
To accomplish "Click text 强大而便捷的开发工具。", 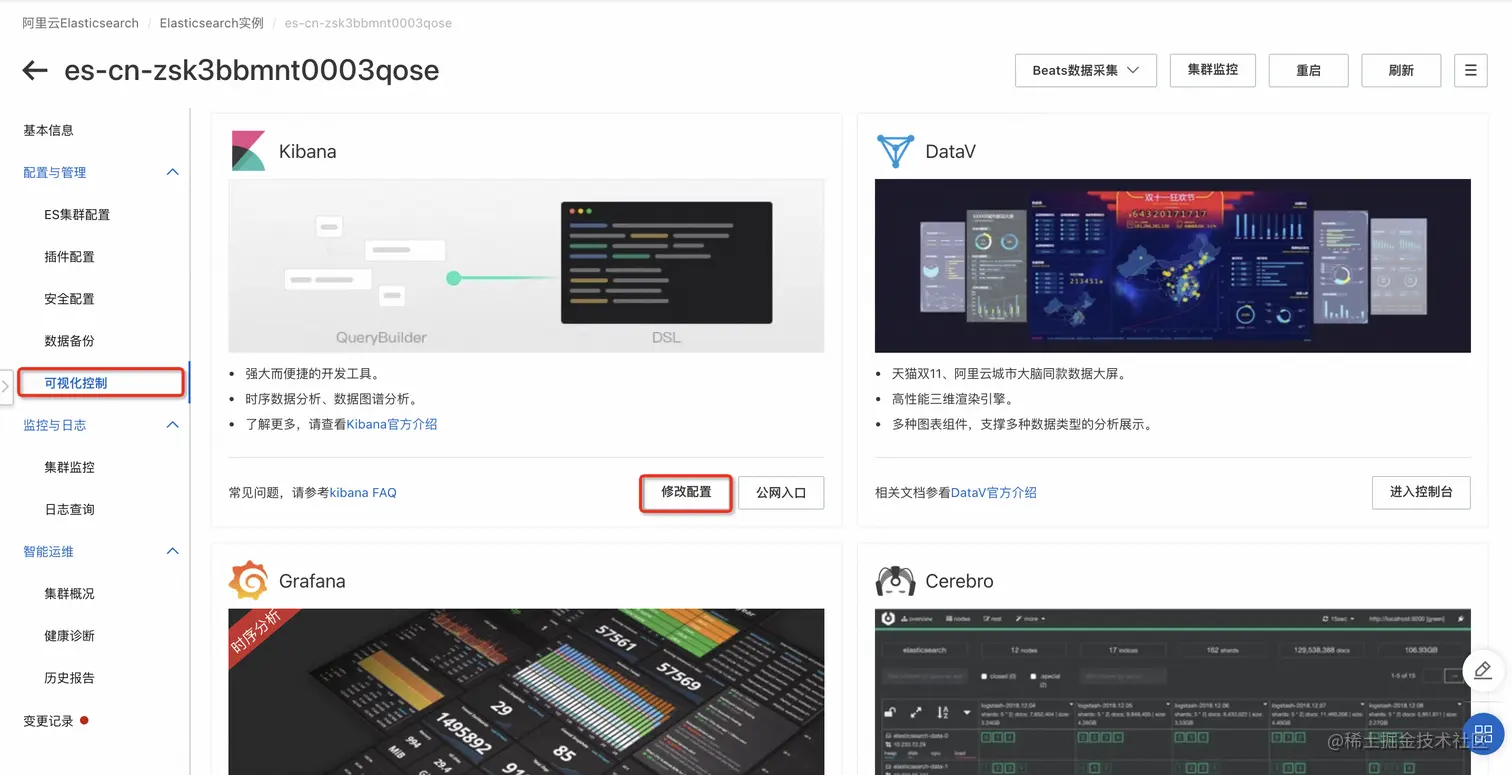I will pyautogui.click(x=313, y=374).
